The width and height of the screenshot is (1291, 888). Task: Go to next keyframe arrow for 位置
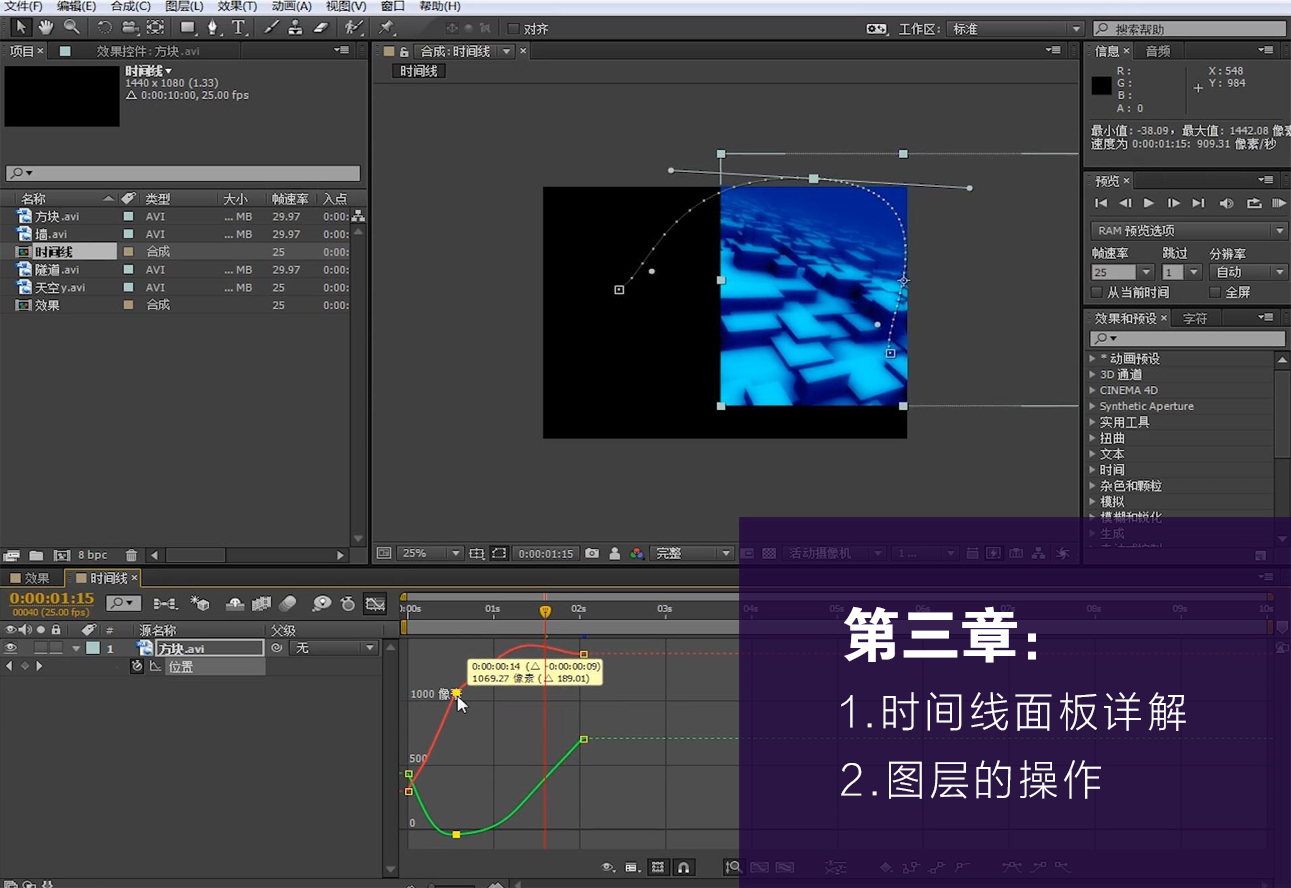point(38,666)
